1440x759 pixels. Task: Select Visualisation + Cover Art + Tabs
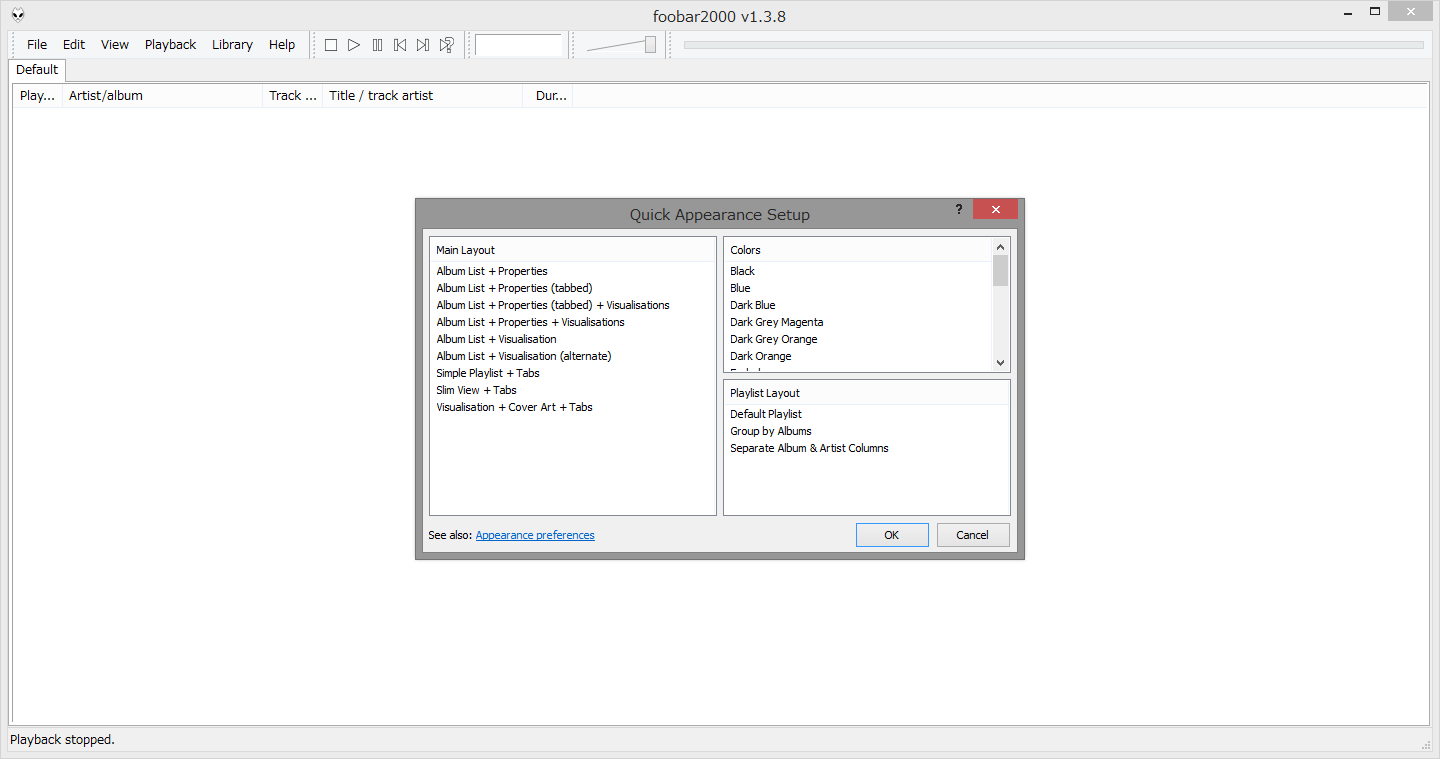[x=514, y=407]
